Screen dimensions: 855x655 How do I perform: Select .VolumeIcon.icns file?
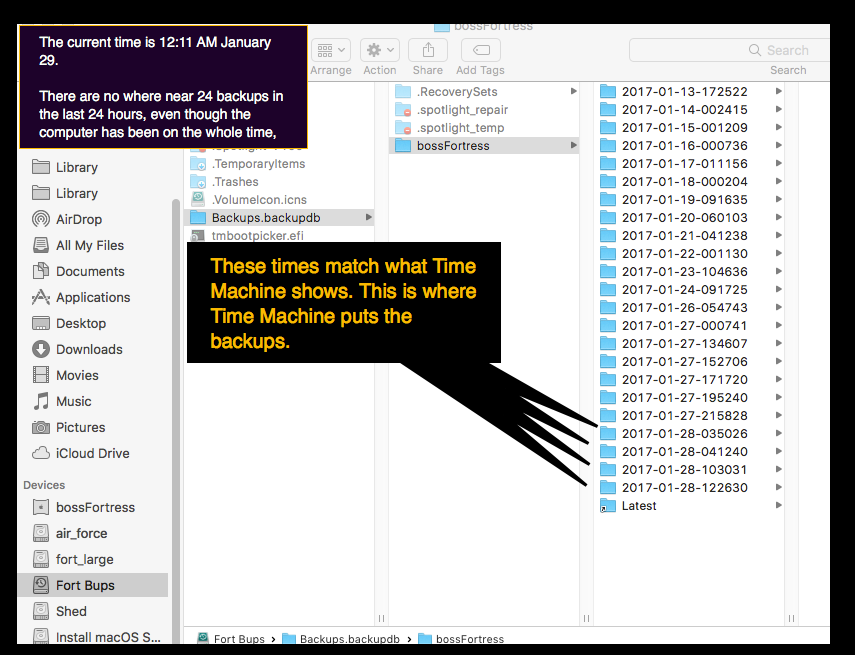[x=279, y=200]
